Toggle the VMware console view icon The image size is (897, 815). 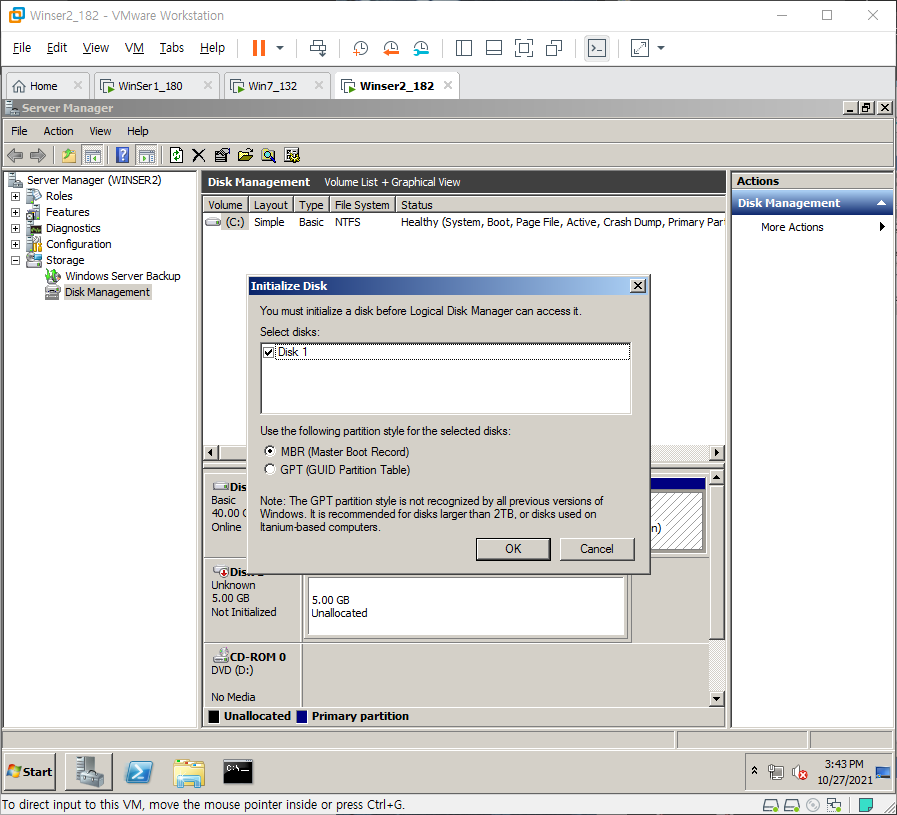tap(597, 48)
